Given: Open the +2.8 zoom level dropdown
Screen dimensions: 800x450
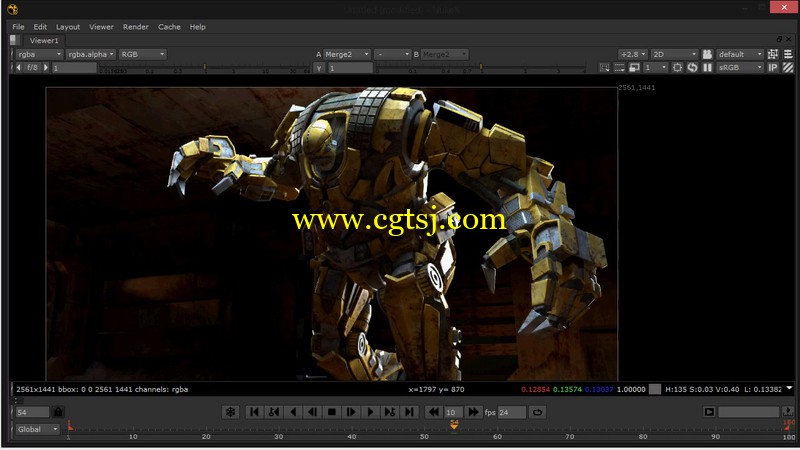Looking at the screenshot, I should click(x=633, y=54).
